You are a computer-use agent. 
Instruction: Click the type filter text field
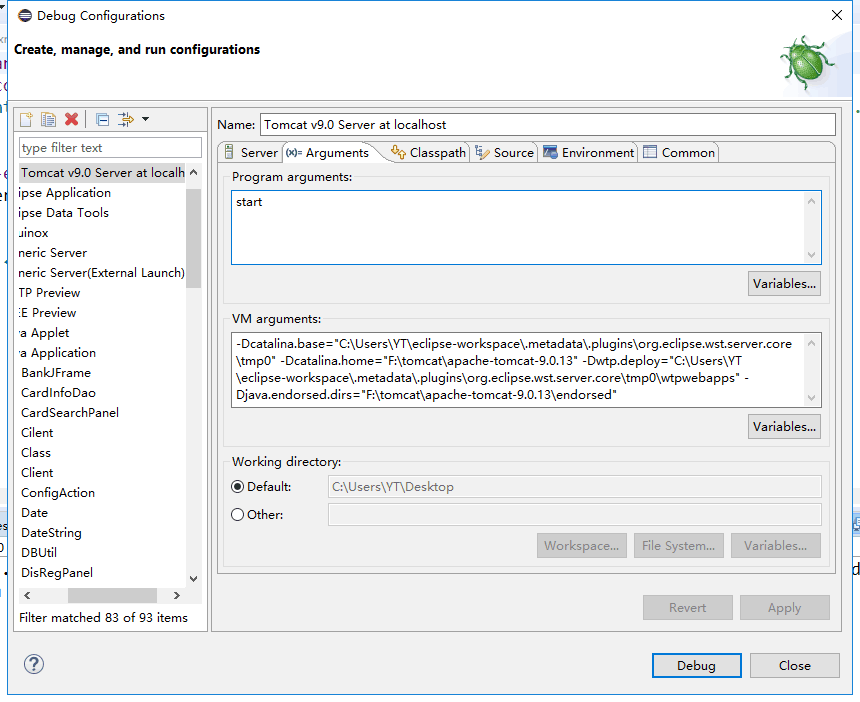tap(110, 147)
